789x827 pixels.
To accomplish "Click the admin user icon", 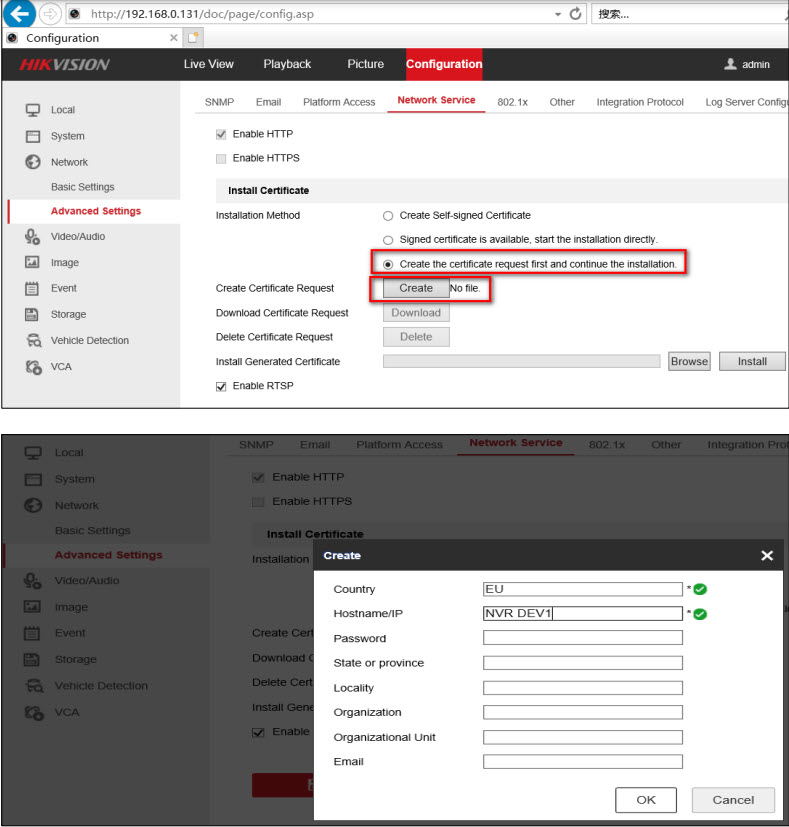I will [x=730, y=65].
